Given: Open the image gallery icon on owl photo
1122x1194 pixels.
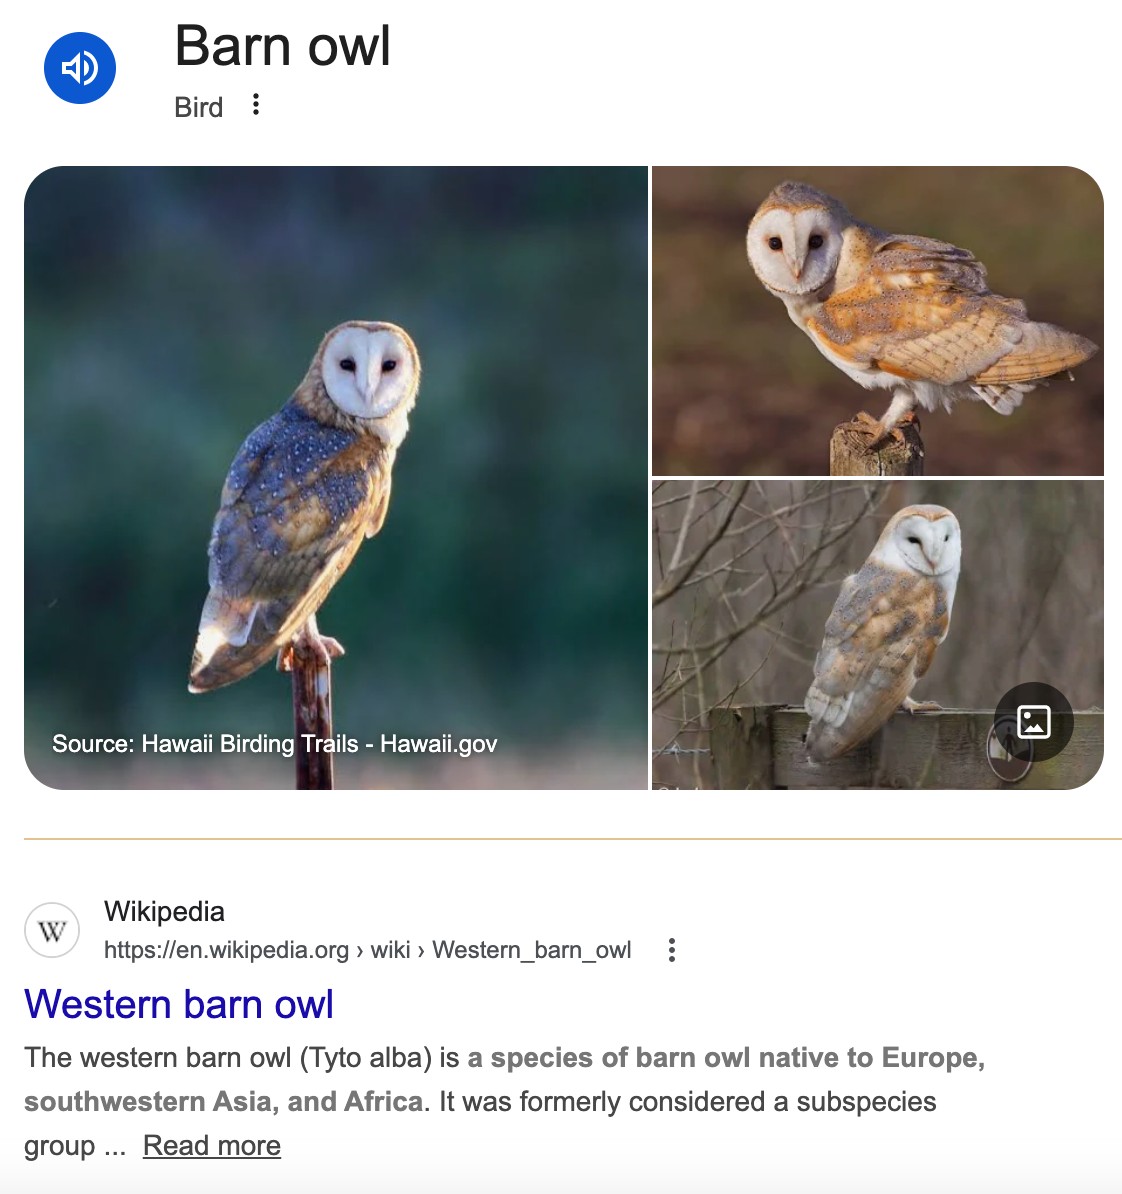Looking at the screenshot, I should [x=1034, y=722].
